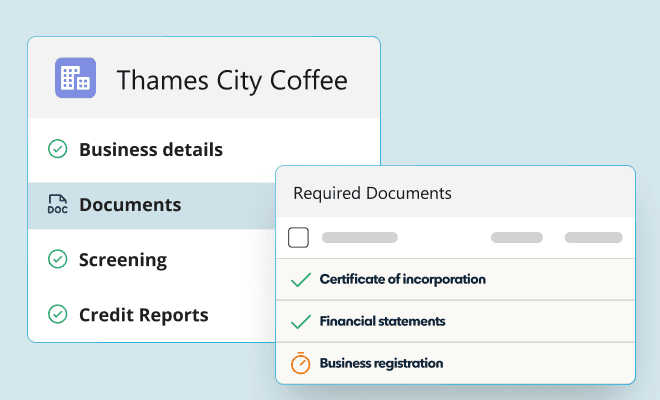Click the DOC file icon beside Documents

coord(58,205)
